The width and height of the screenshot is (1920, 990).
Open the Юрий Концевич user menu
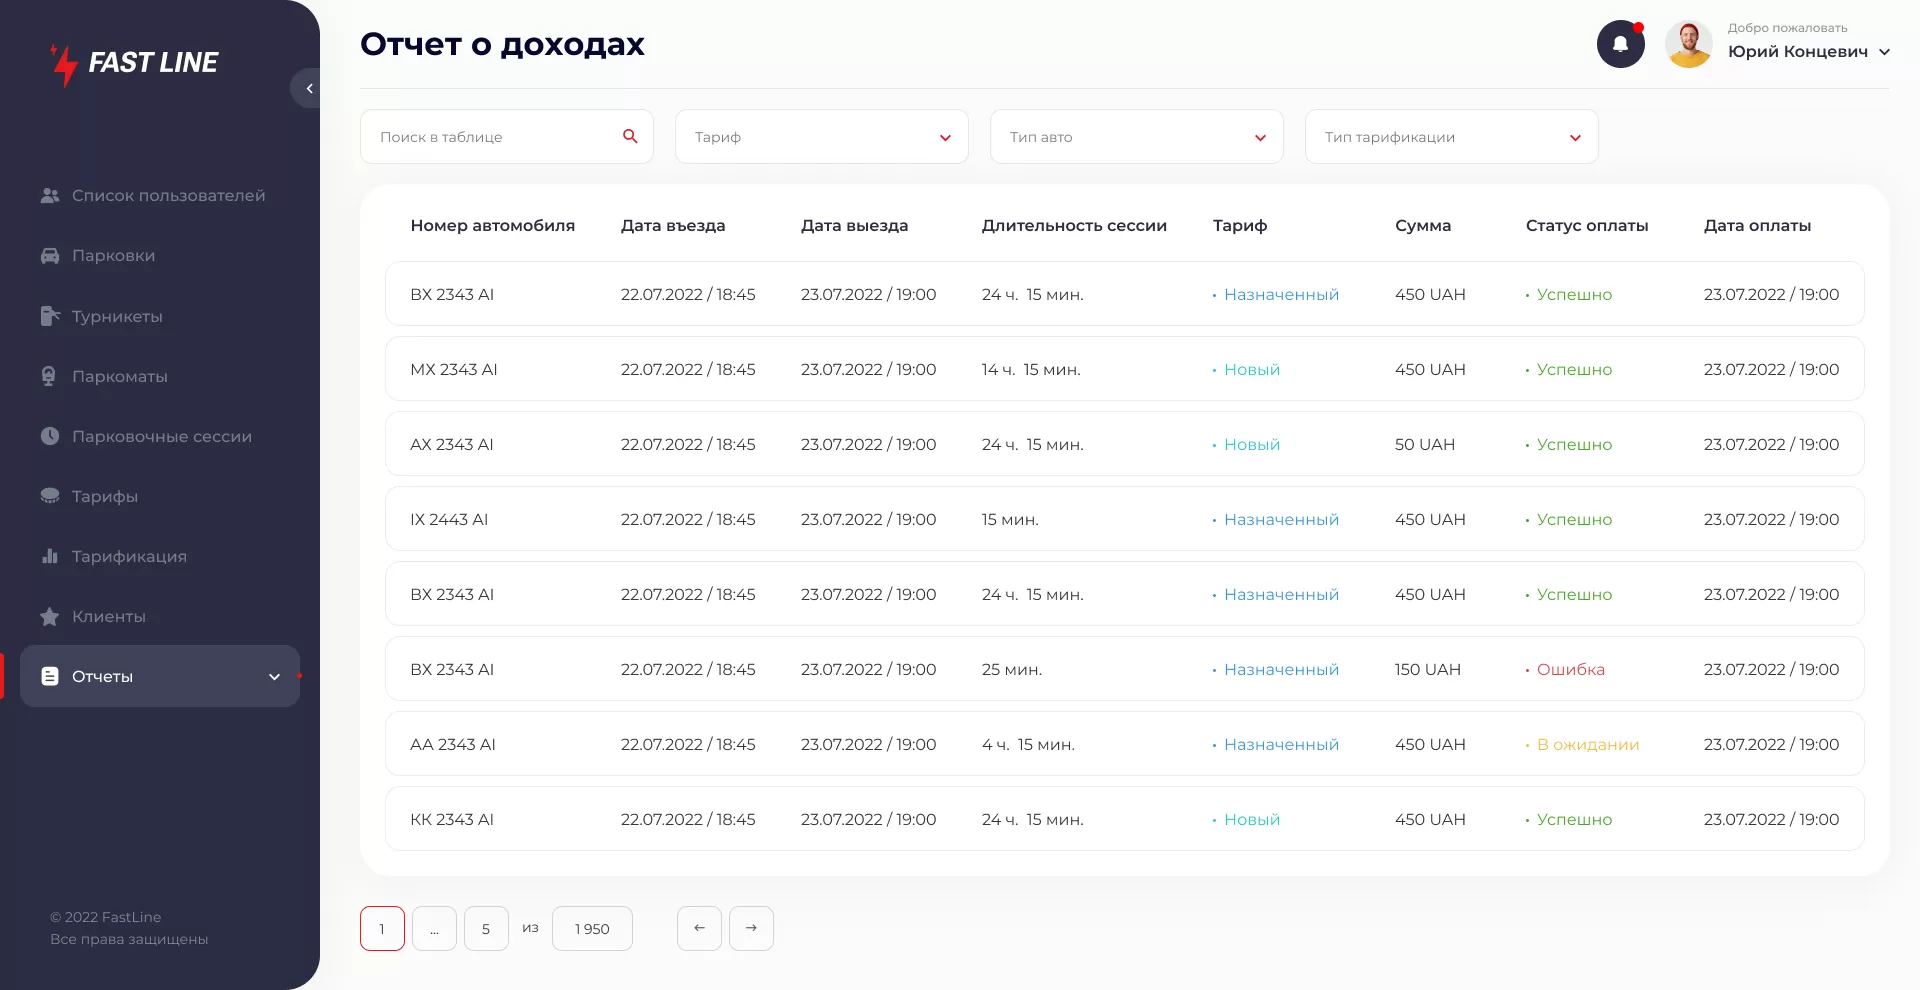(1808, 51)
